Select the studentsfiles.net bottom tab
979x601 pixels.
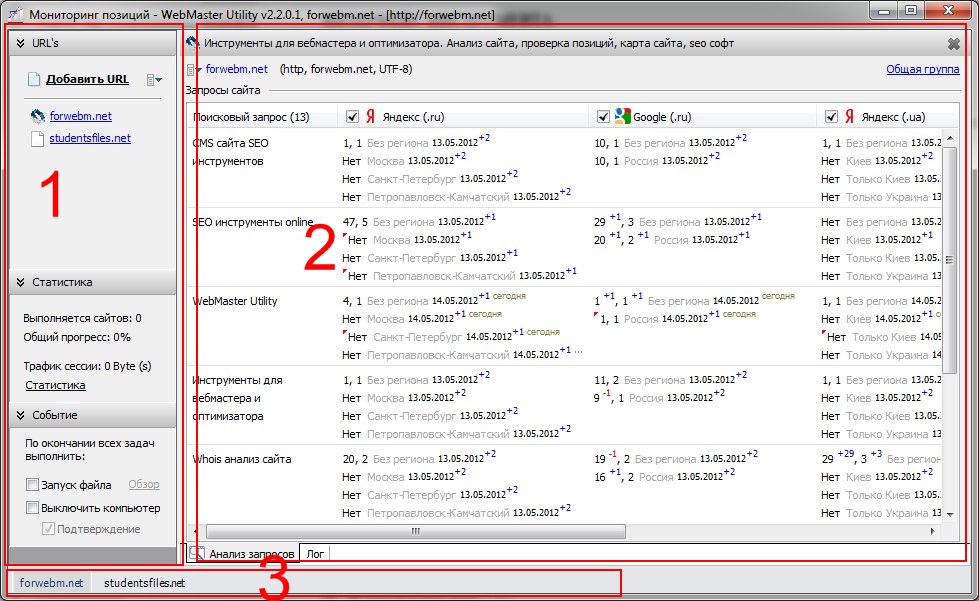144,582
